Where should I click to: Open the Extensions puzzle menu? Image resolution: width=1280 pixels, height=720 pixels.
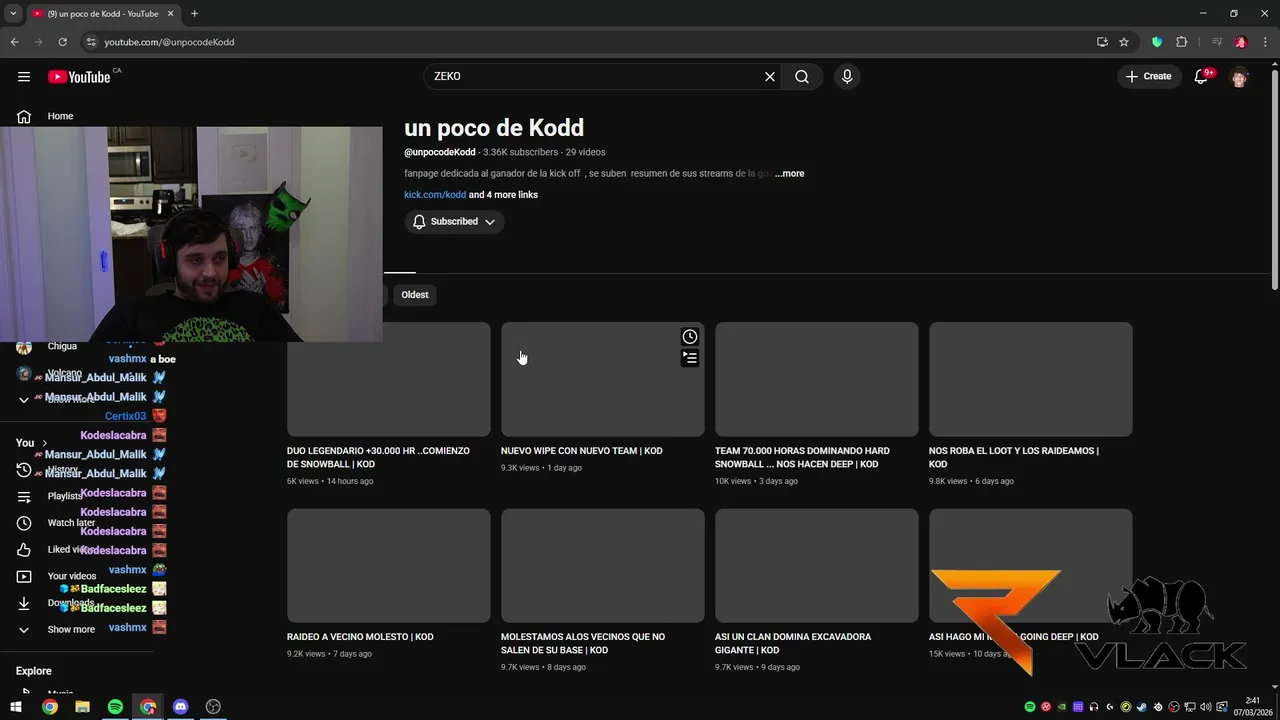pyautogui.click(x=1181, y=42)
